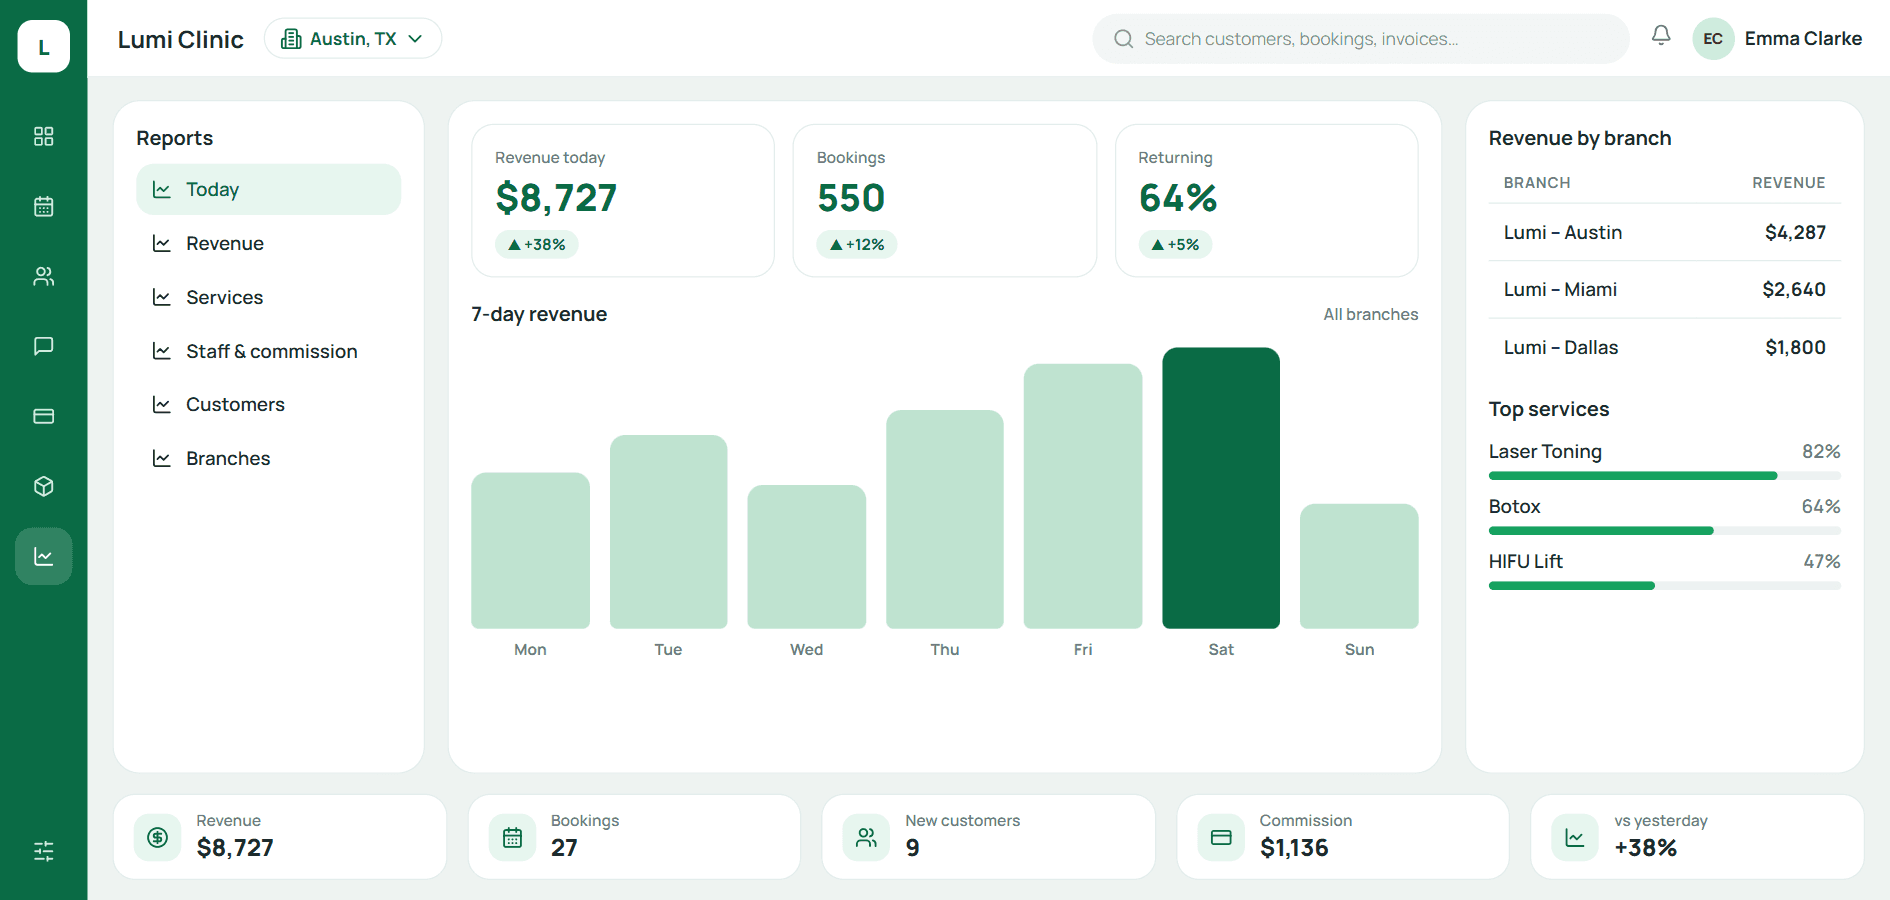The image size is (1890, 900).
Task: Open the products box icon in sidebar
Action: (43, 486)
